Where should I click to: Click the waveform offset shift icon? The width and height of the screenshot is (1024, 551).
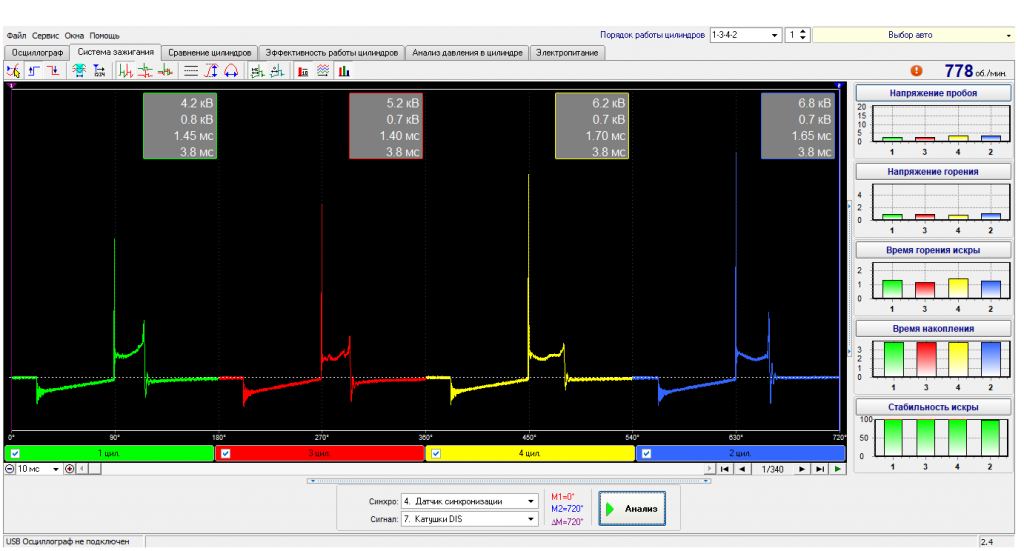coord(277,71)
